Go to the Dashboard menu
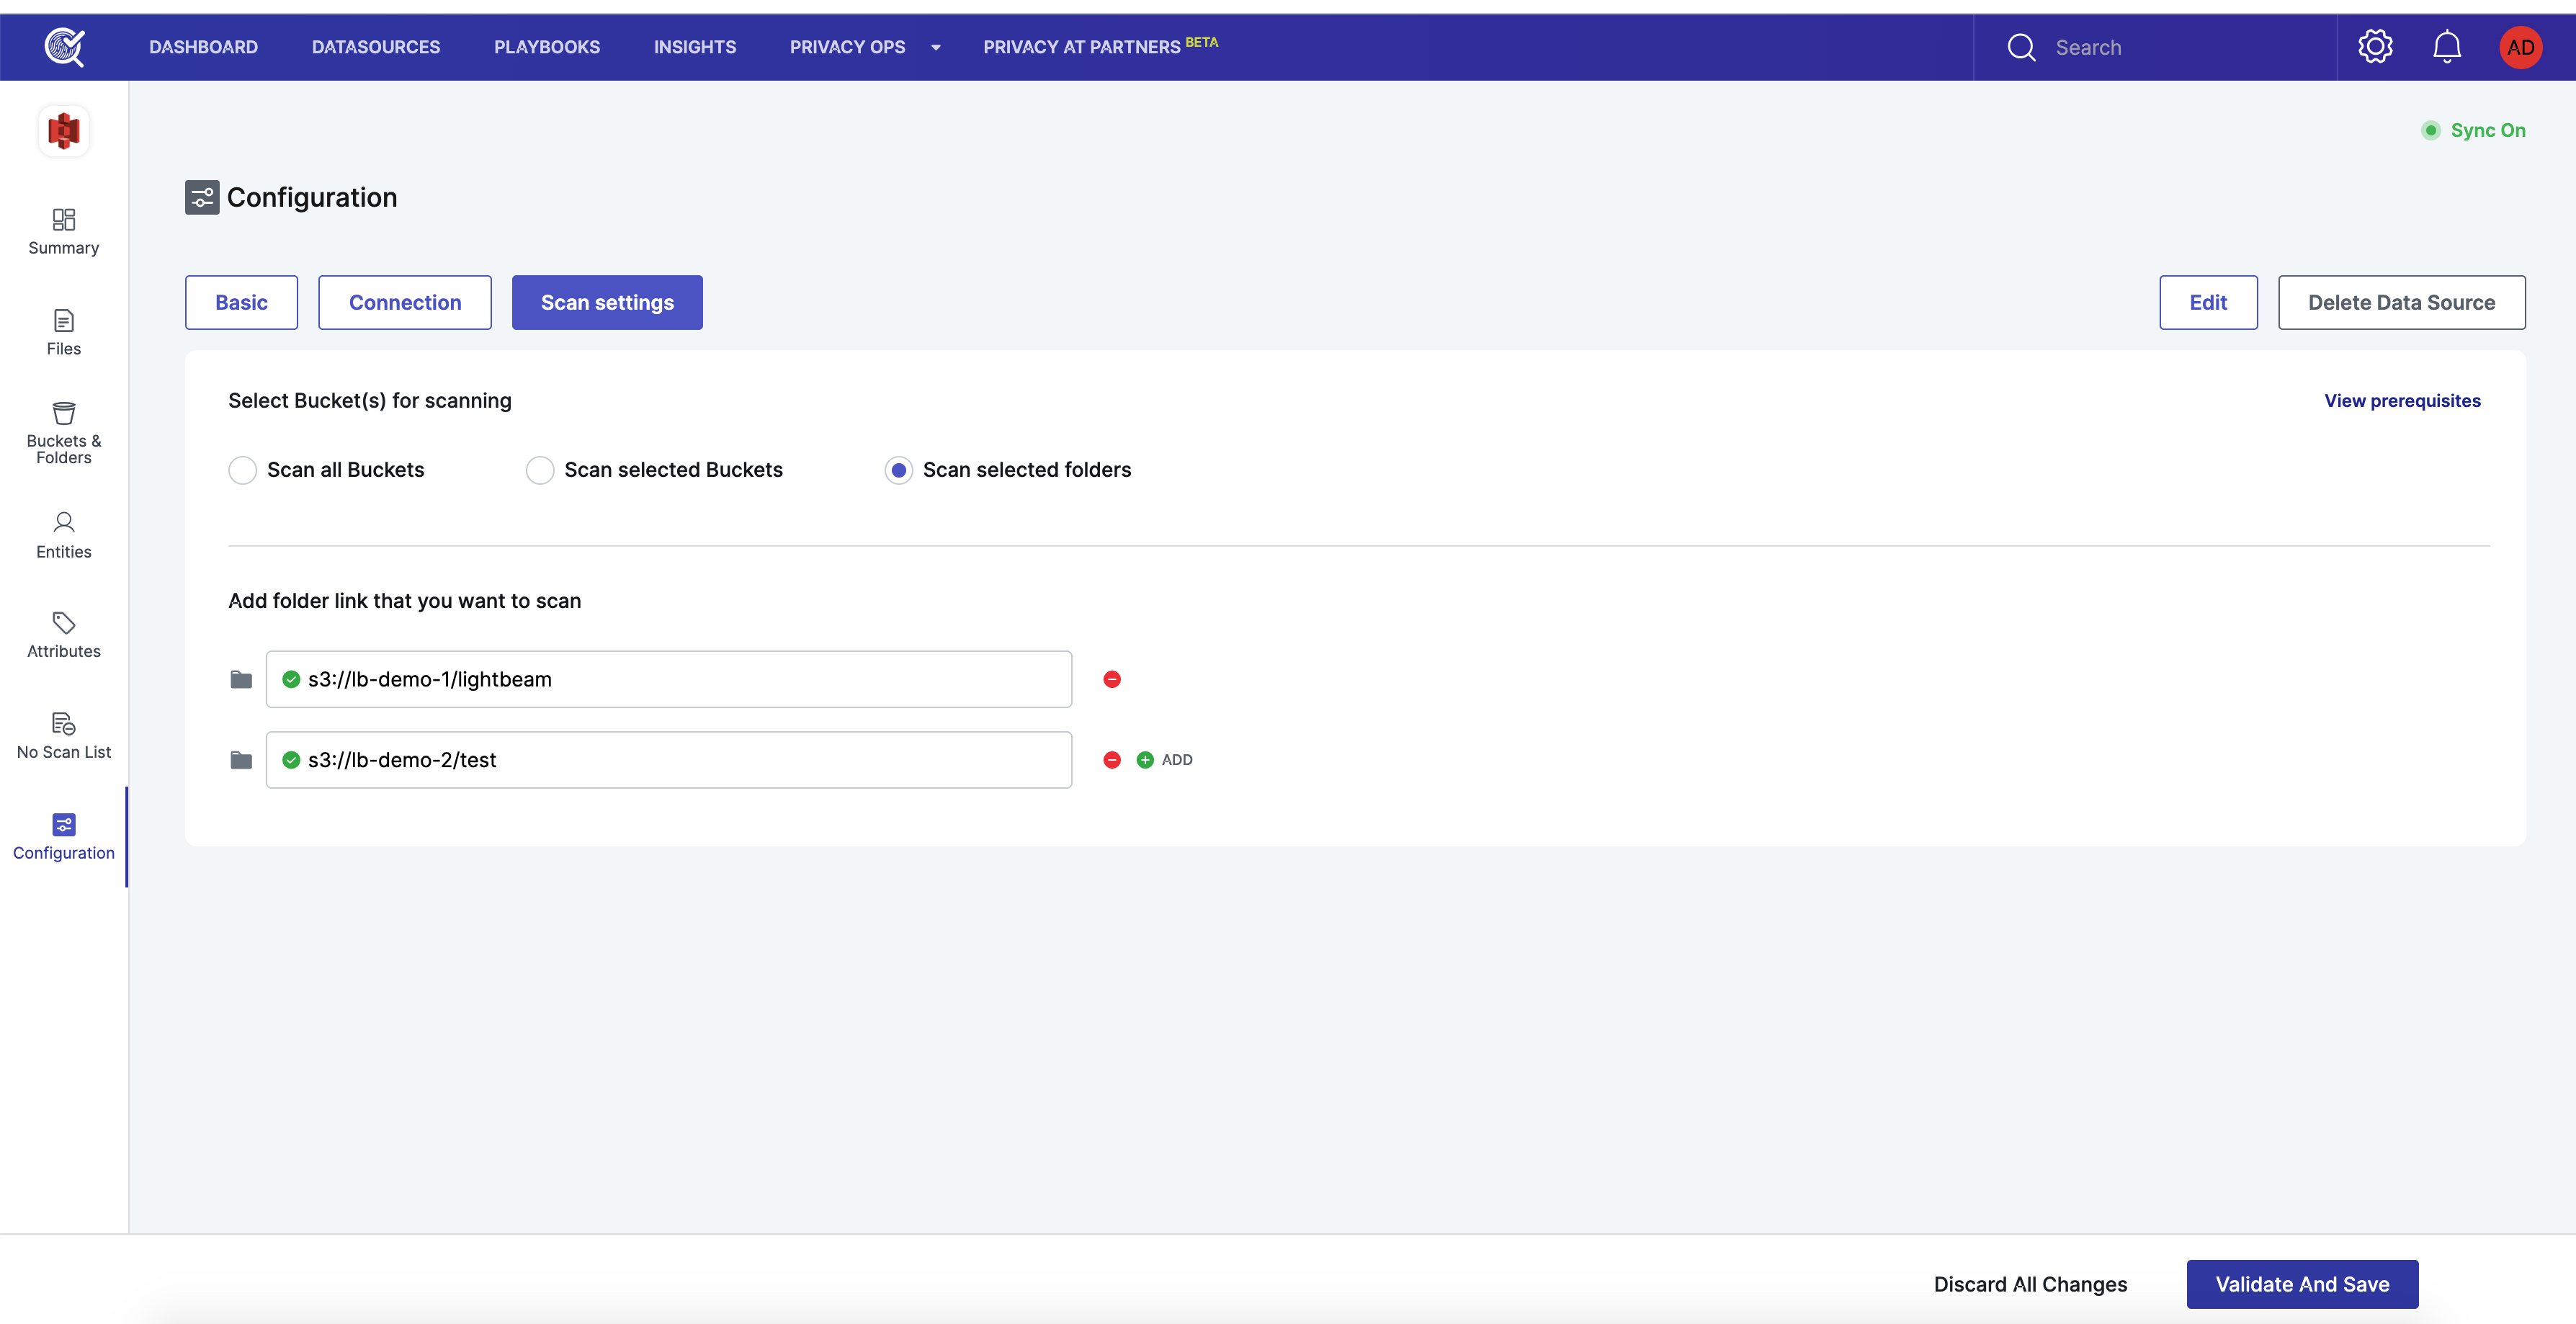 tap(204, 47)
